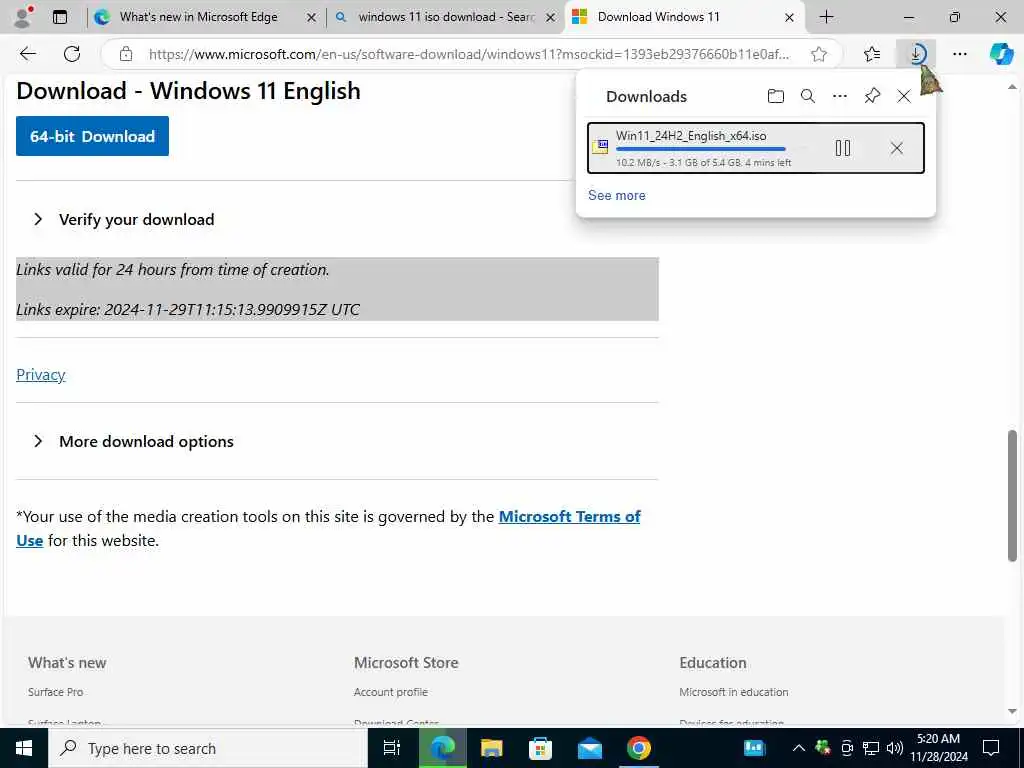Click the scrollbar down arrow

pos(1012,711)
